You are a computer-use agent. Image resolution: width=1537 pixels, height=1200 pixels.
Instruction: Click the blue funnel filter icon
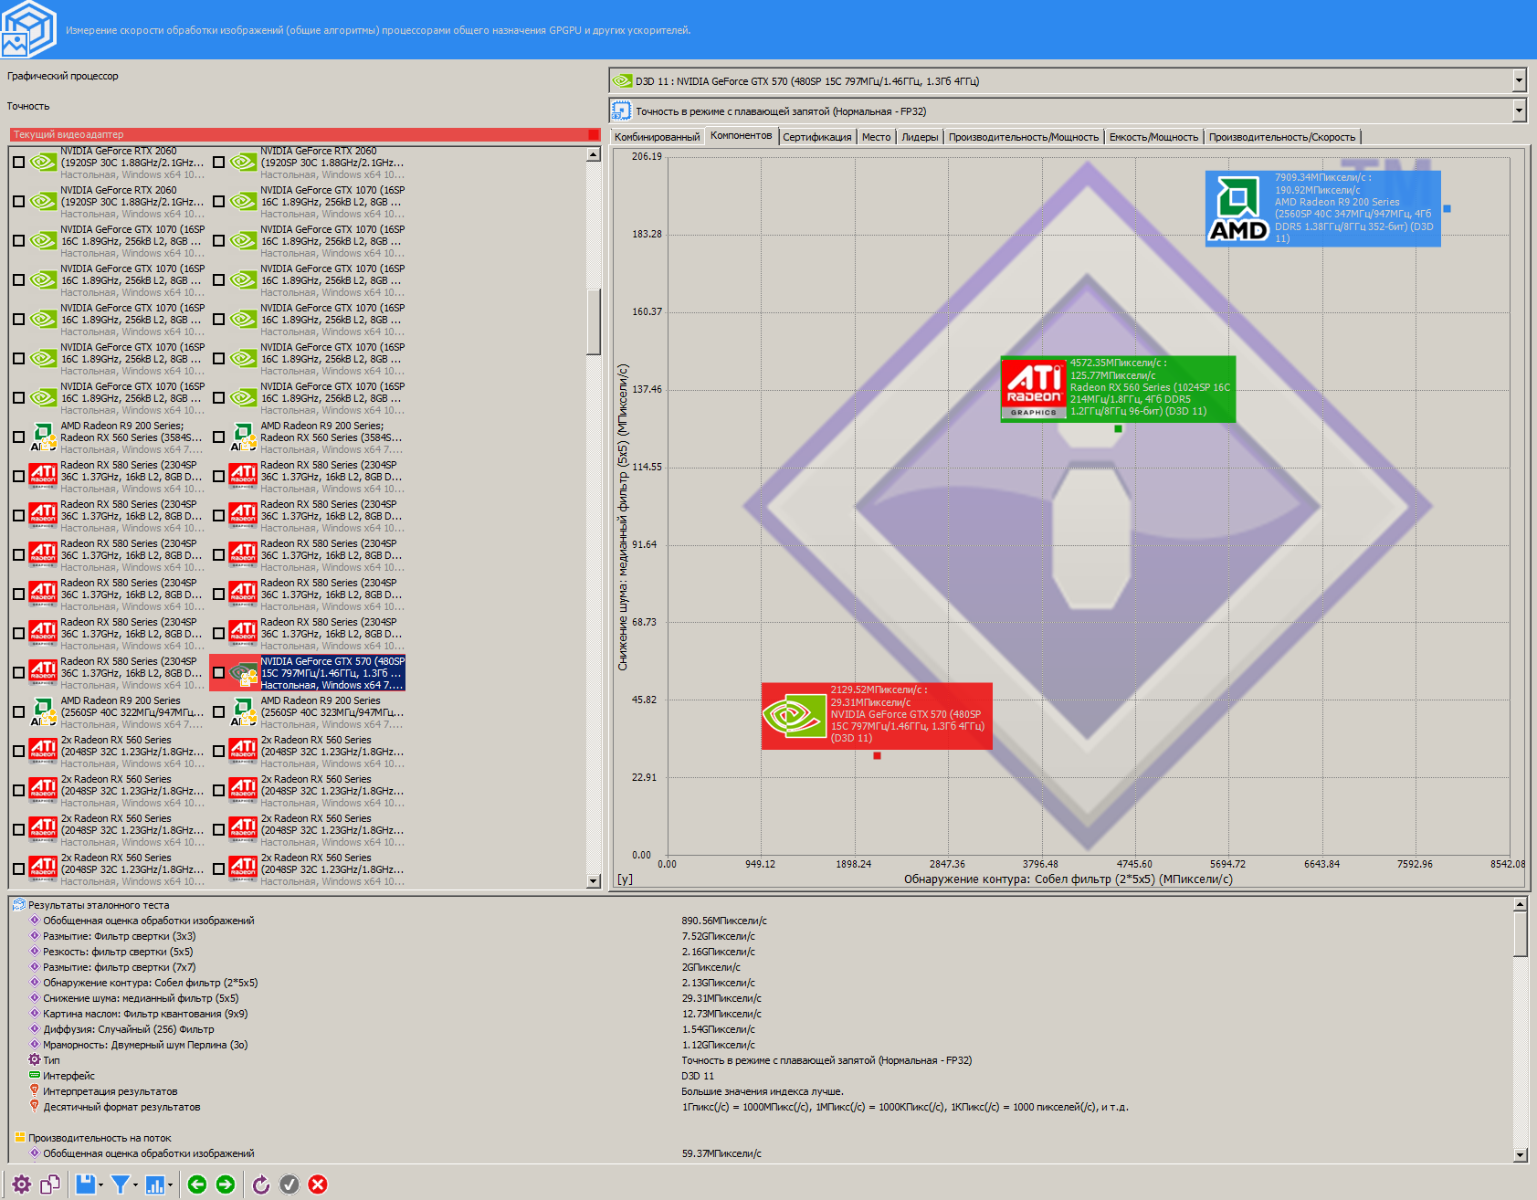[x=120, y=1185]
